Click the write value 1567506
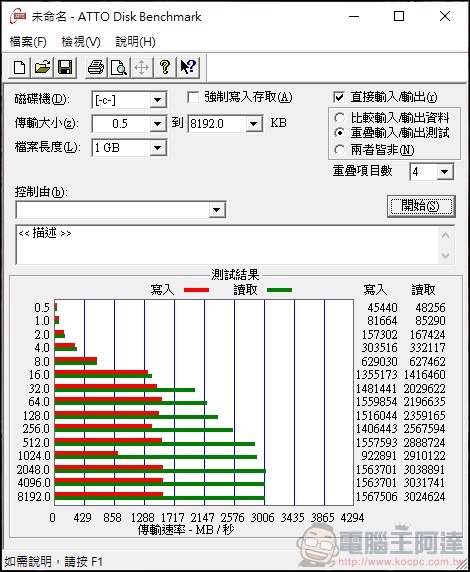The height and width of the screenshot is (572, 470). coord(376,496)
